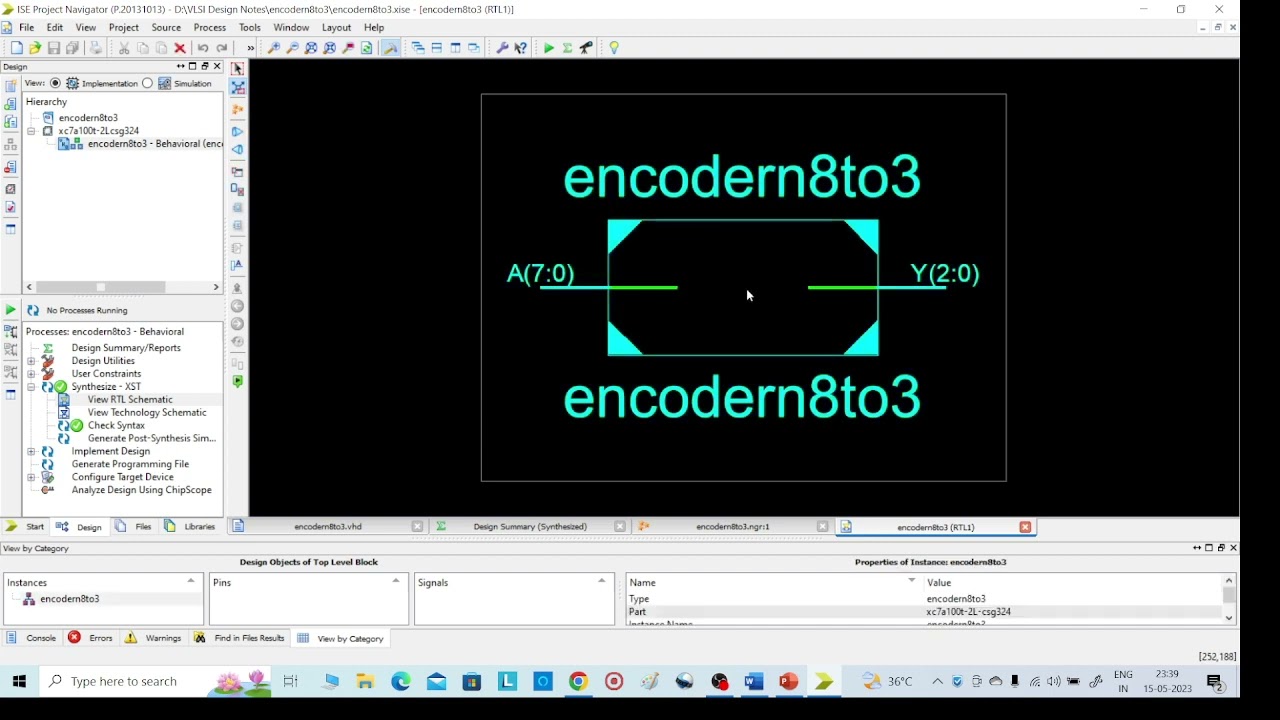This screenshot has width=1280, height=720.
Task: Click the Pins column sort arrow
Action: click(x=396, y=581)
